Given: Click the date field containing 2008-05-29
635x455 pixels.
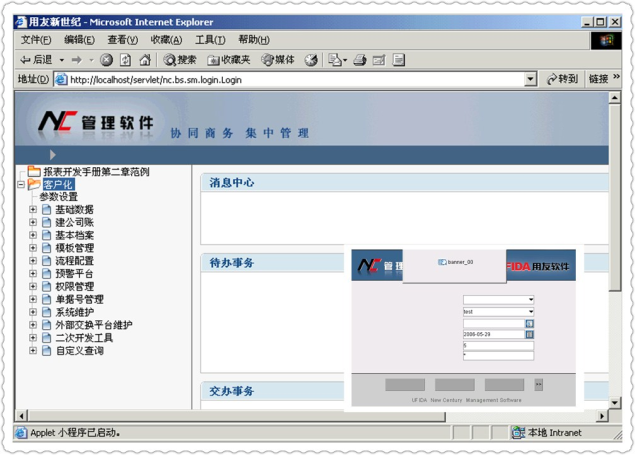Looking at the screenshot, I should point(492,335).
